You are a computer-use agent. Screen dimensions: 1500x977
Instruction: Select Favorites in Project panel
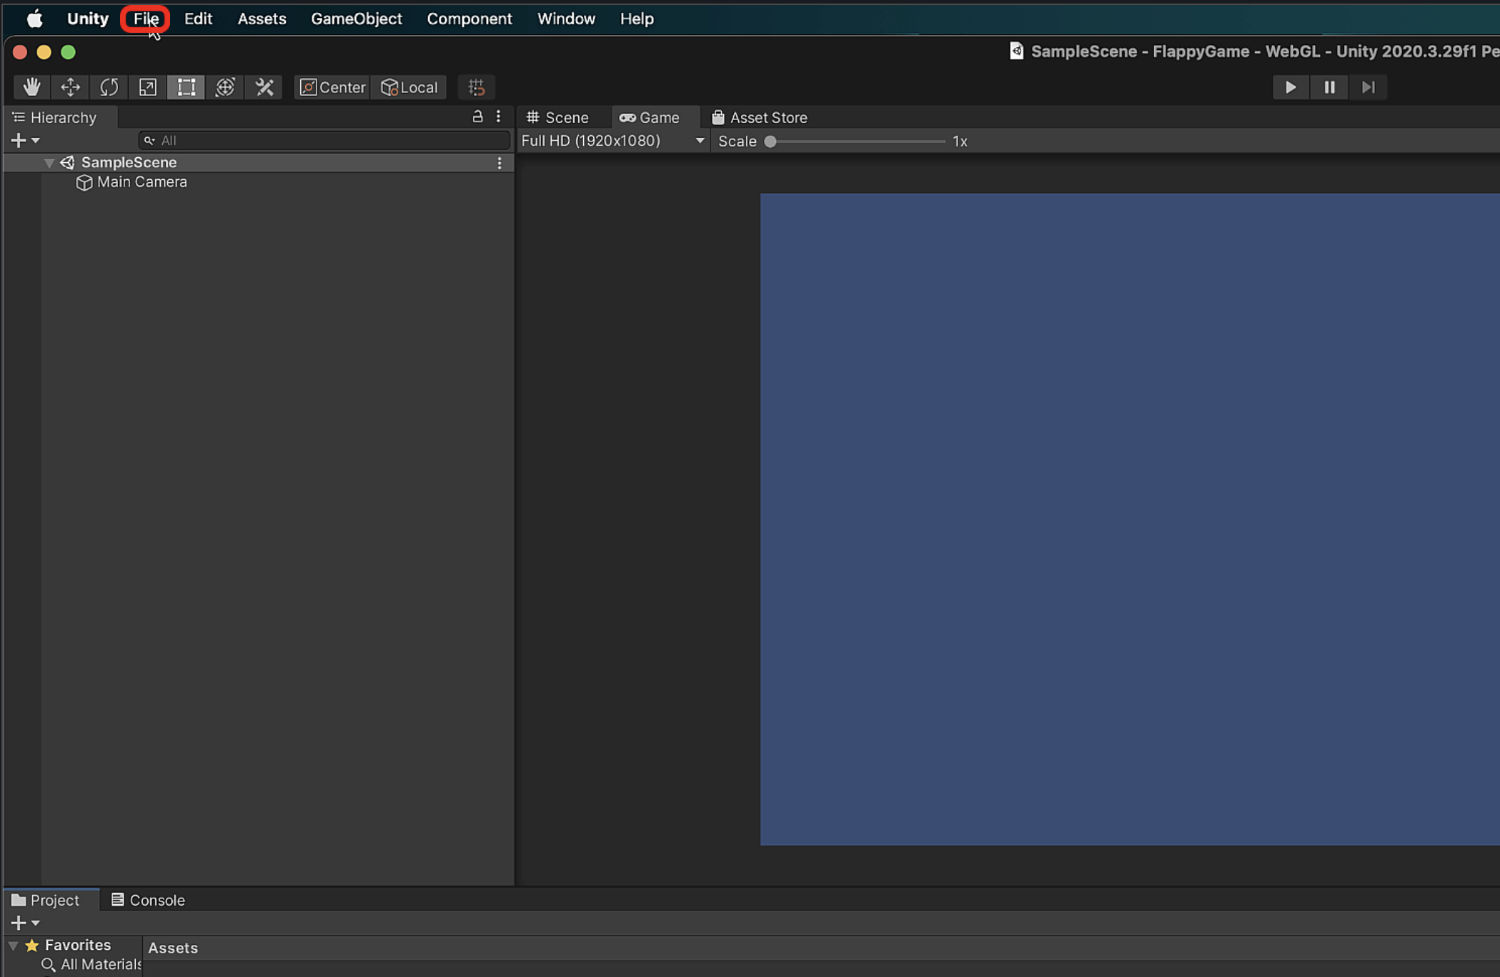tap(78, 945)
